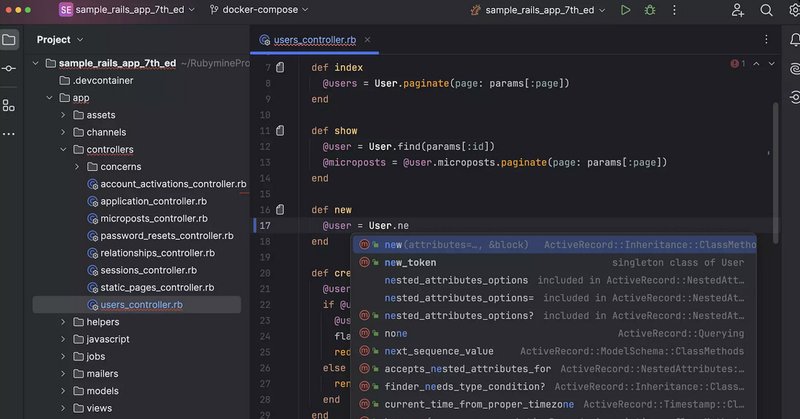Open Project view mode dropdown
The image size is (800, 419).
(59, 40)
